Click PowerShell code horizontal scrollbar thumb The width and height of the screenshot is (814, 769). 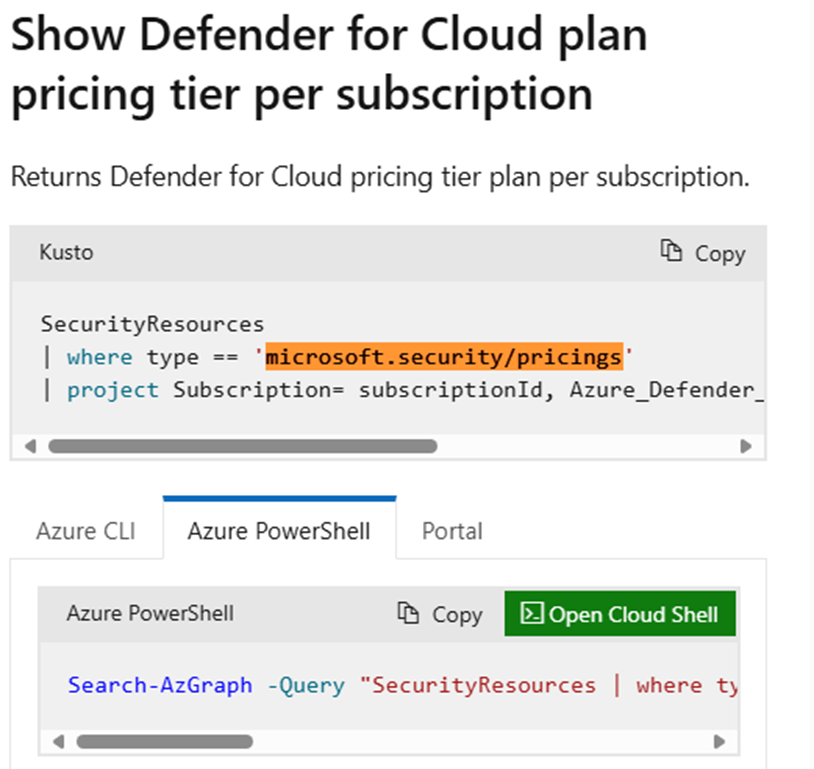(x=165, y=741)
